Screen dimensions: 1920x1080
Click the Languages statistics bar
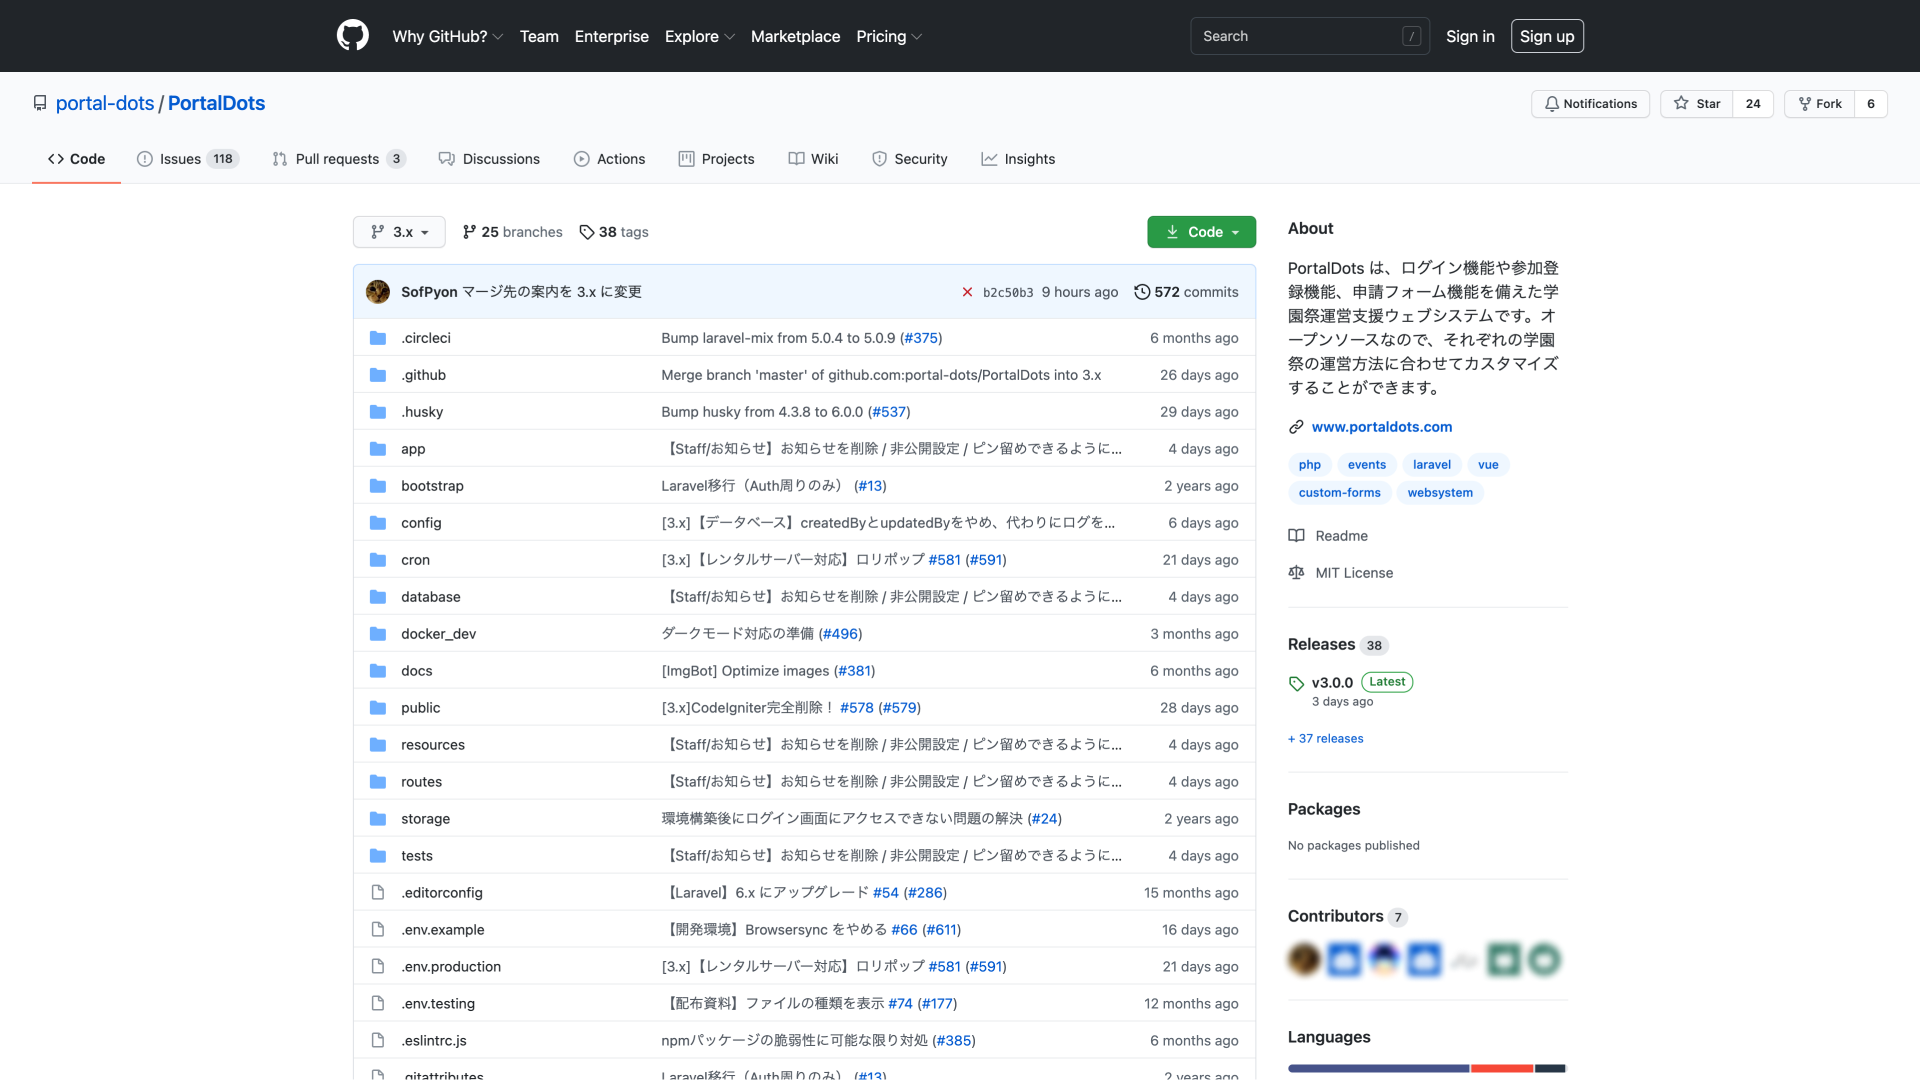(x=1426, y=1067)
